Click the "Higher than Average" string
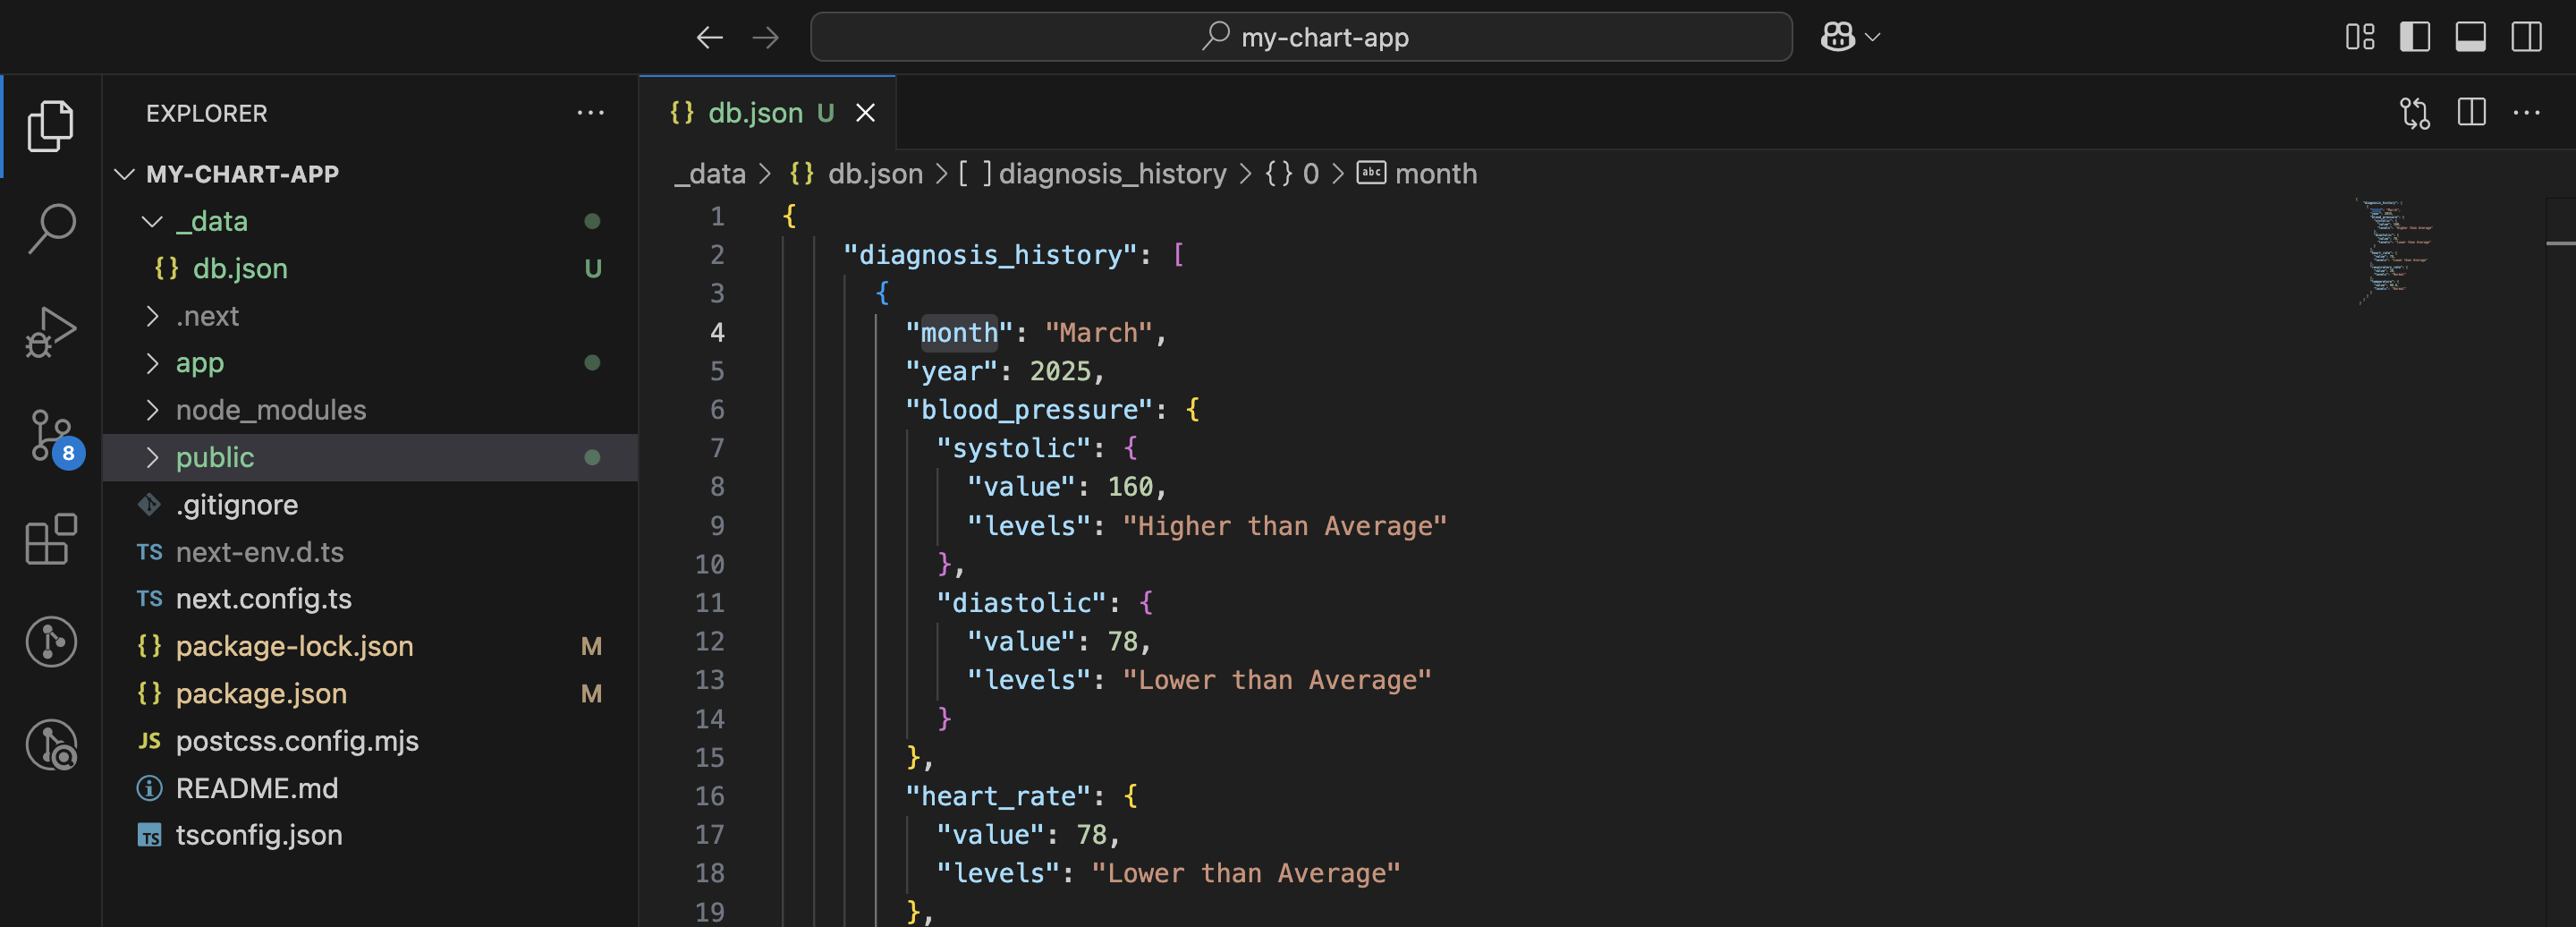Screen dimensions: 2576x927 point(1285,526)
